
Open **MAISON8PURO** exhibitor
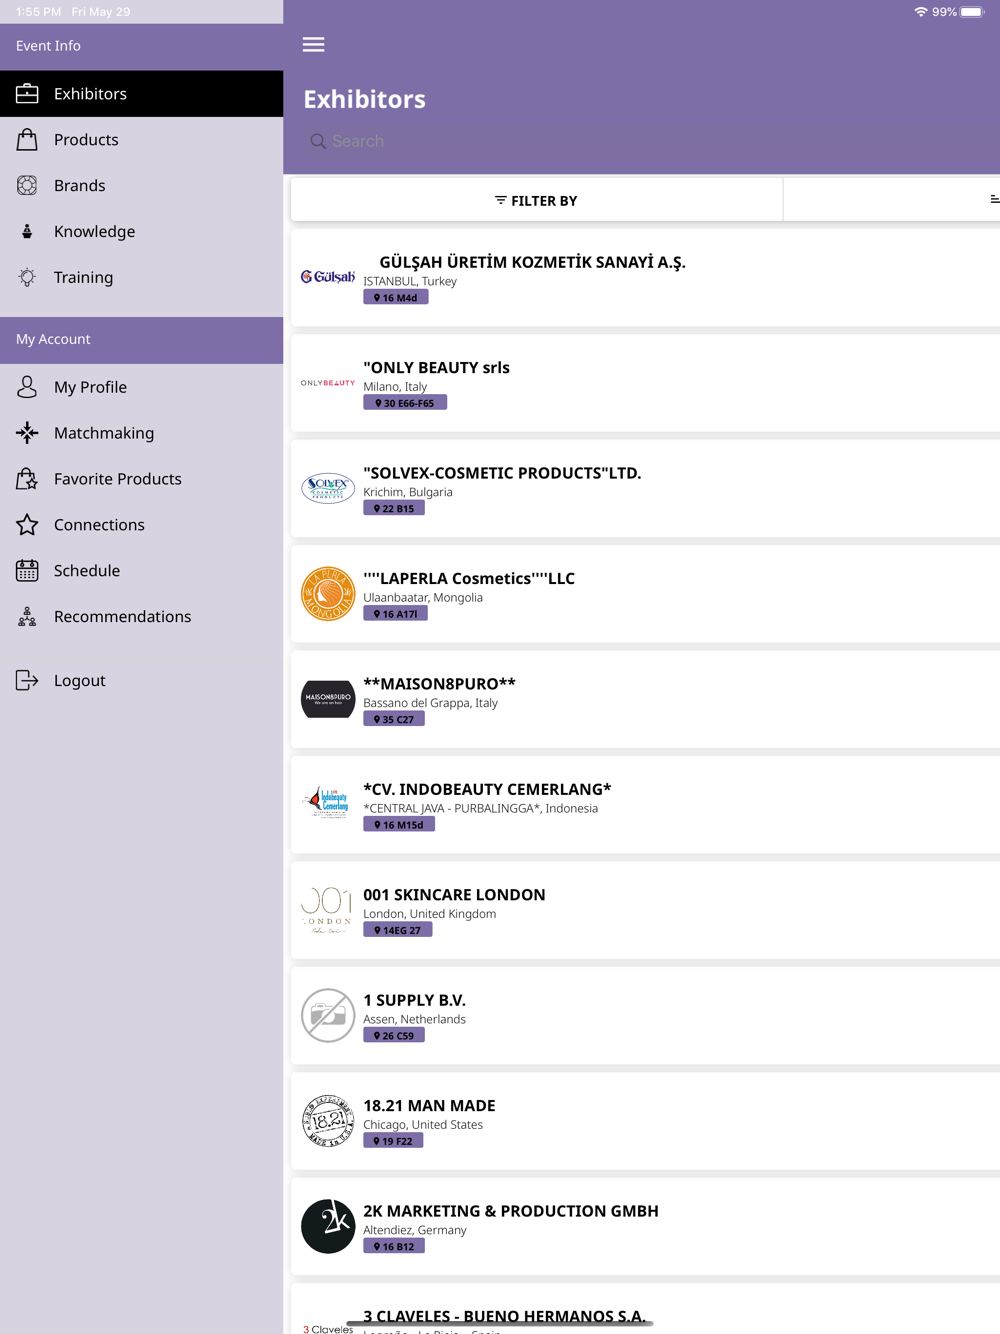645,699
